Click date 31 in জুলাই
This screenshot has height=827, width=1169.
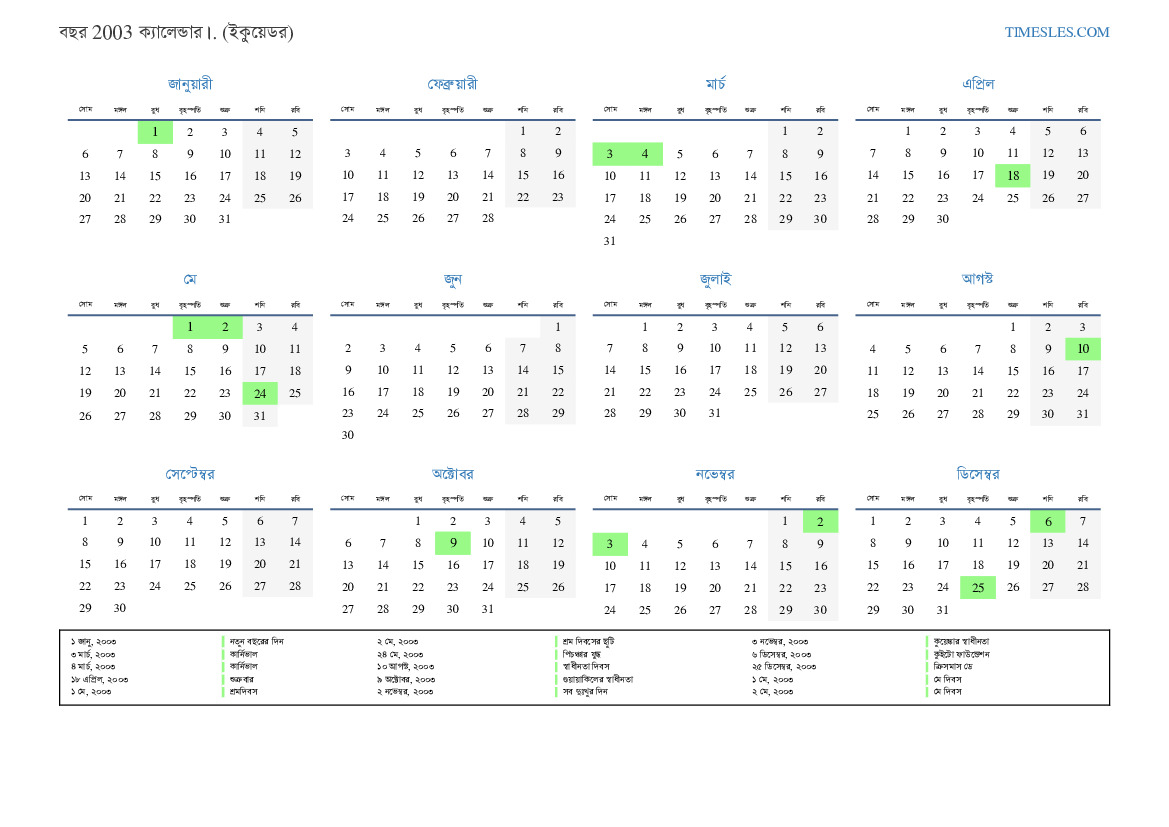(714, 413)
